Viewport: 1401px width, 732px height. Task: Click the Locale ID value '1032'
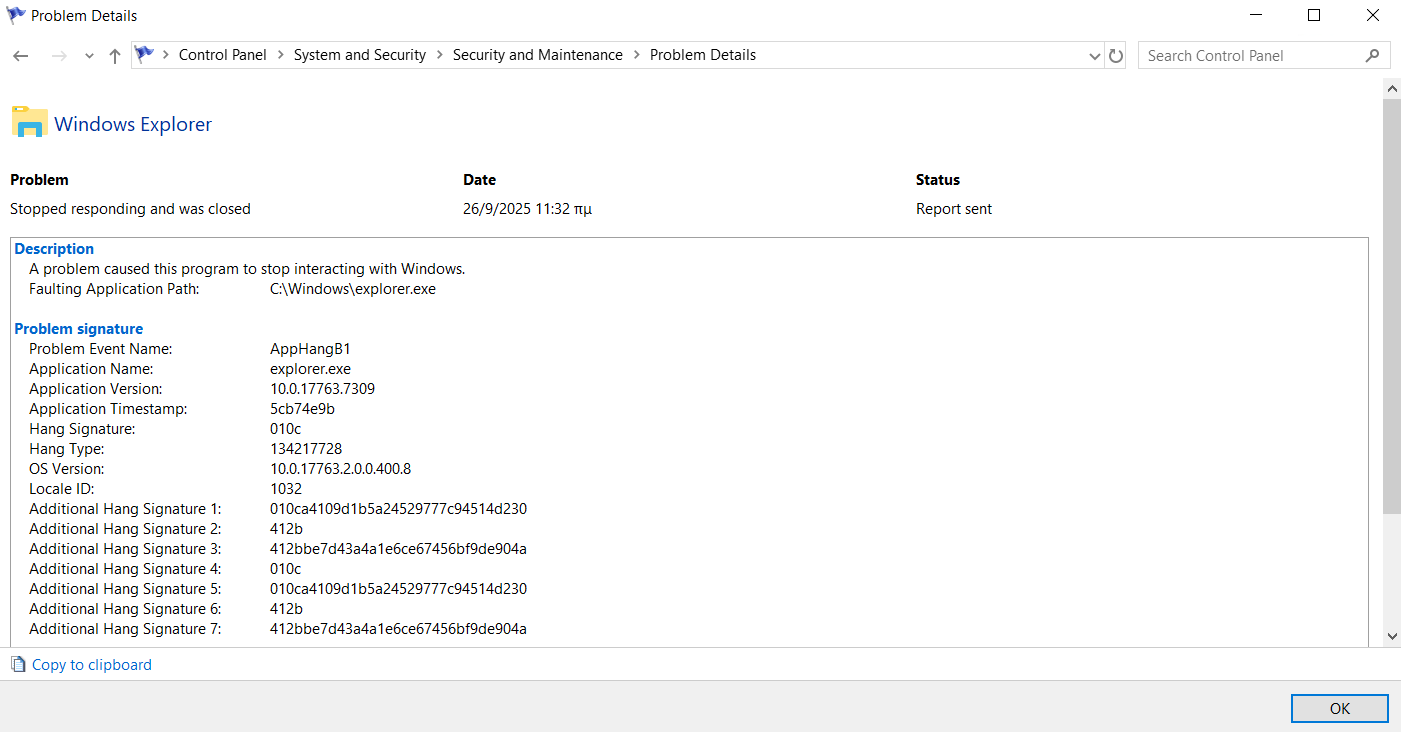(286, 489)
